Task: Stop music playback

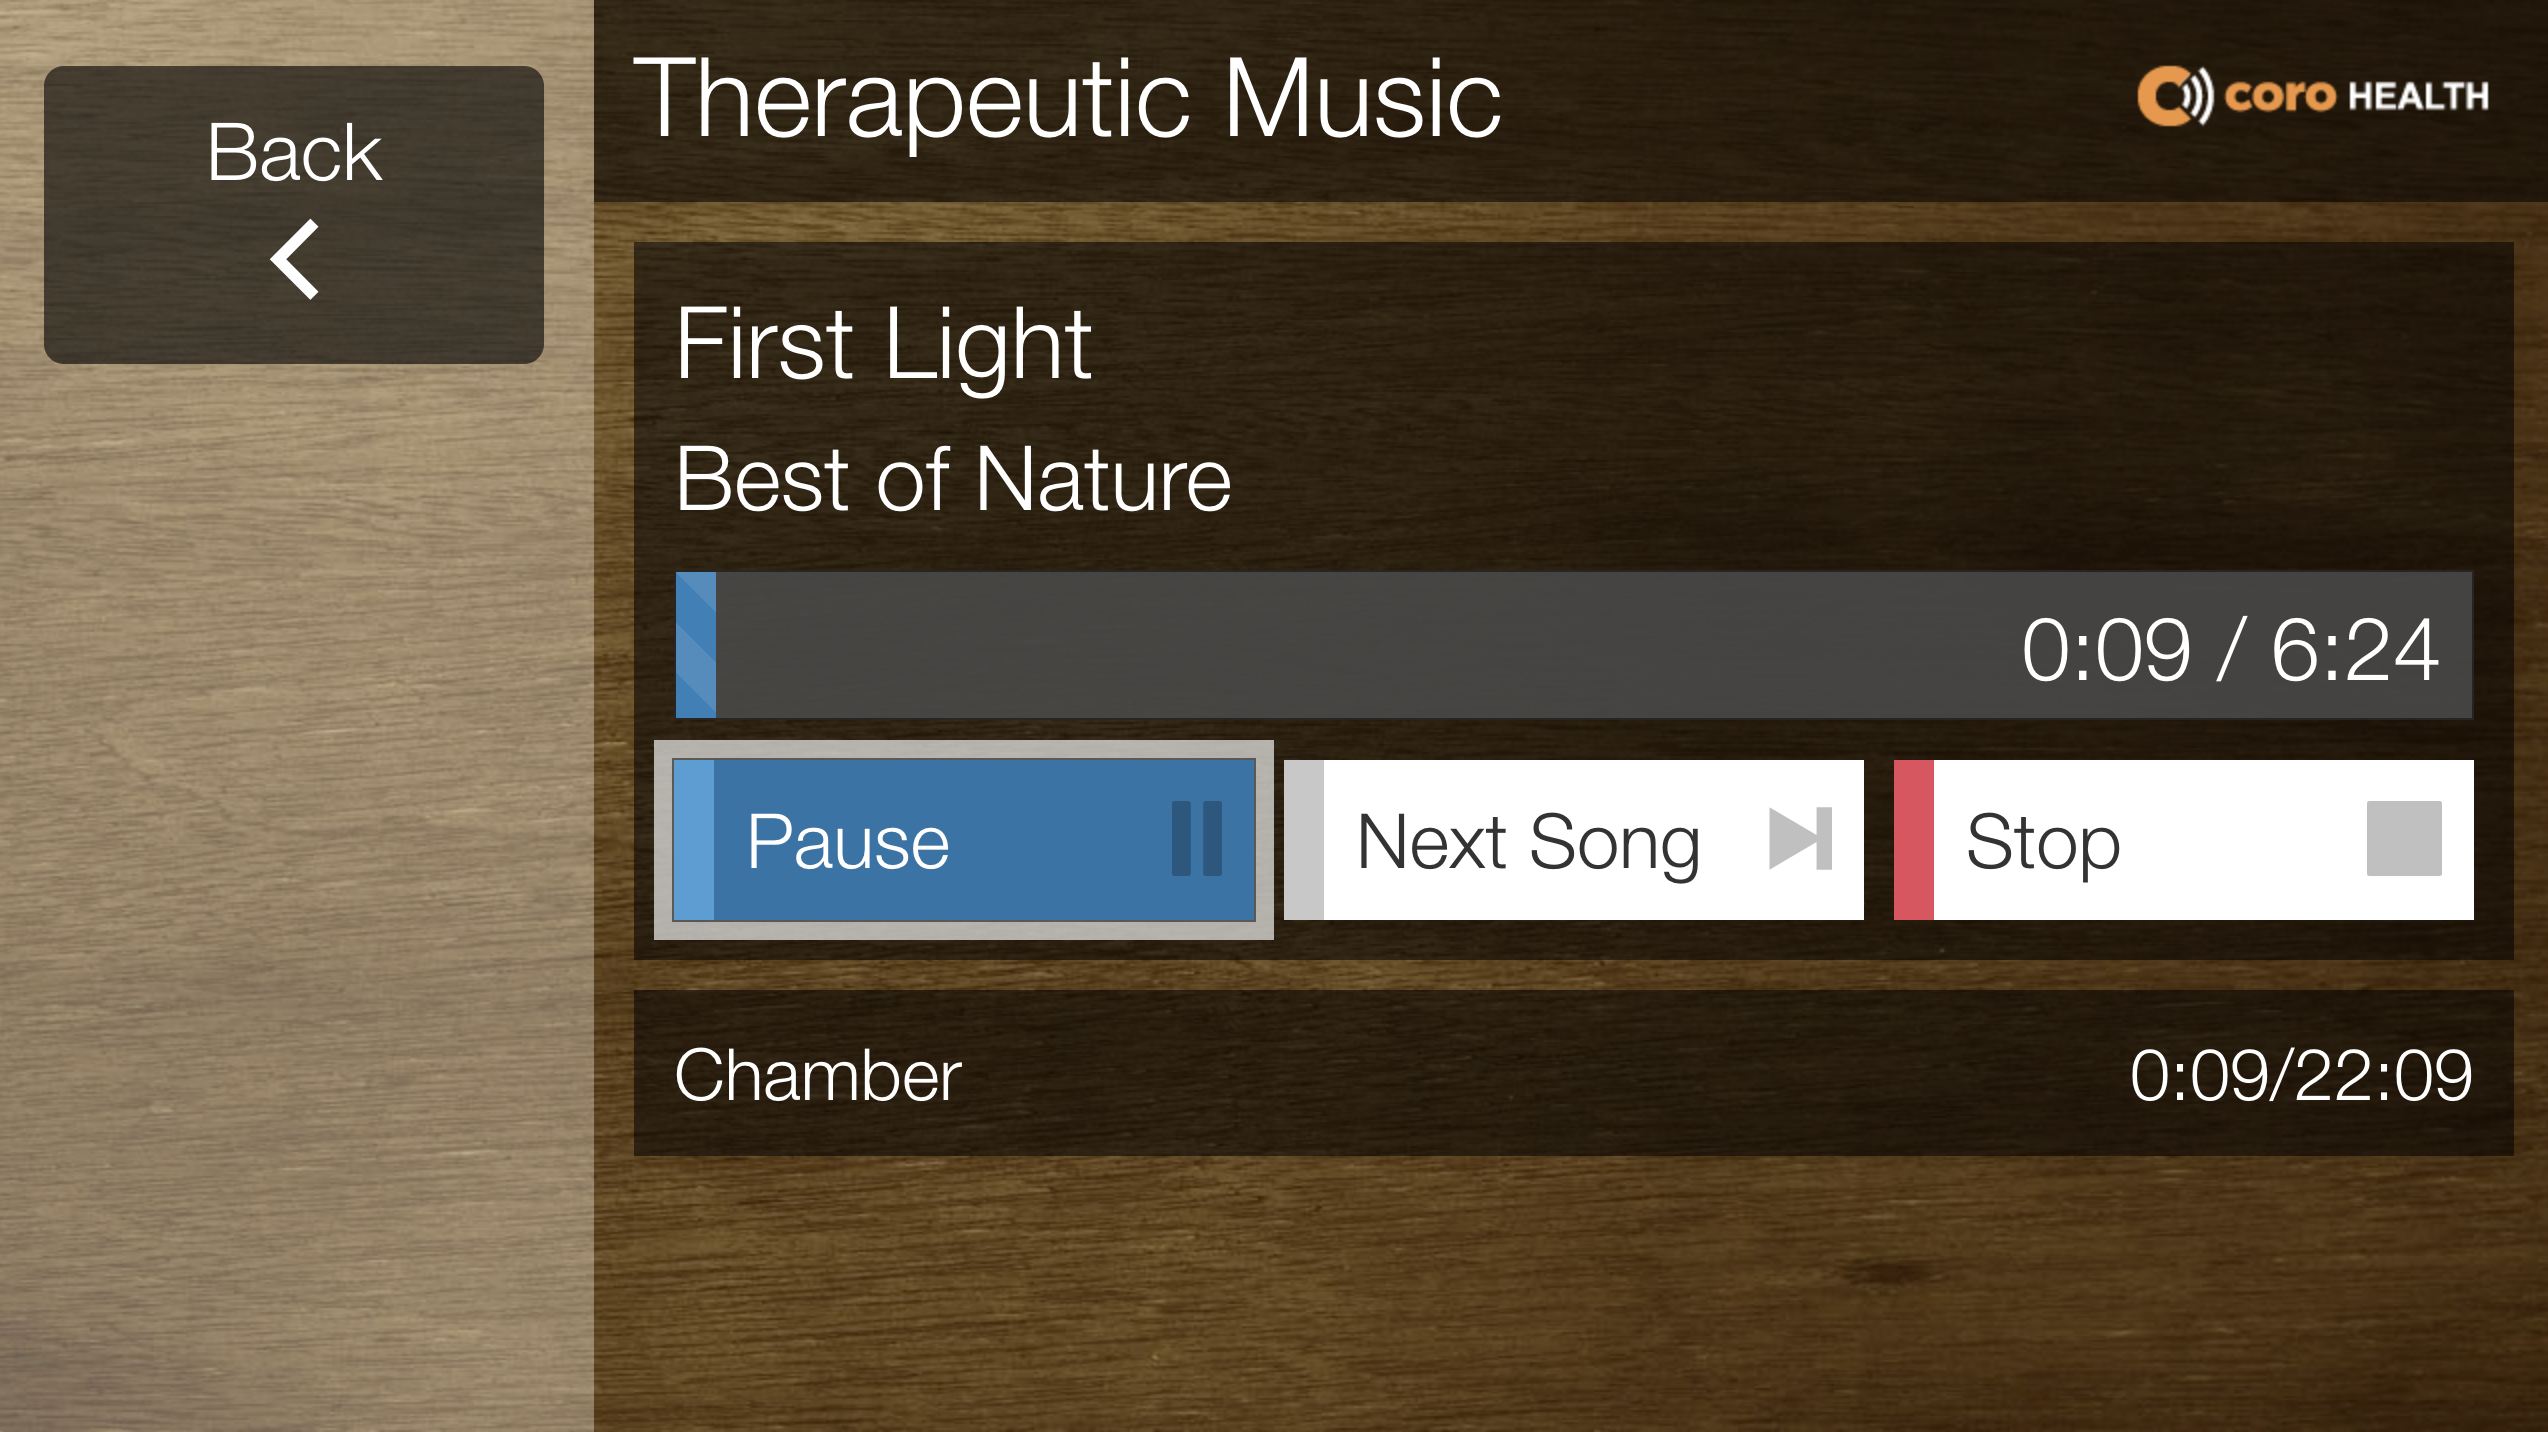Action: [x=2184, y=840]
